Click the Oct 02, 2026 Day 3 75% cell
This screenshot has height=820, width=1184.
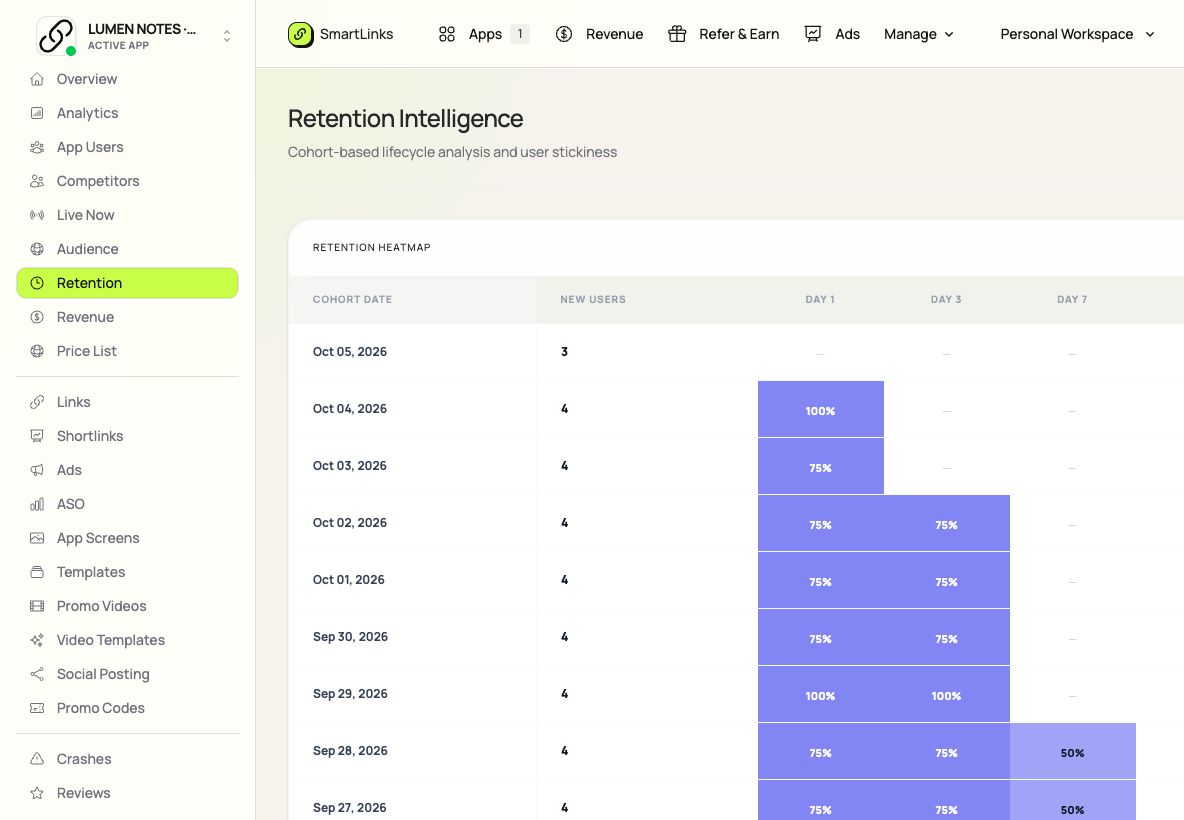coord(947,523)
